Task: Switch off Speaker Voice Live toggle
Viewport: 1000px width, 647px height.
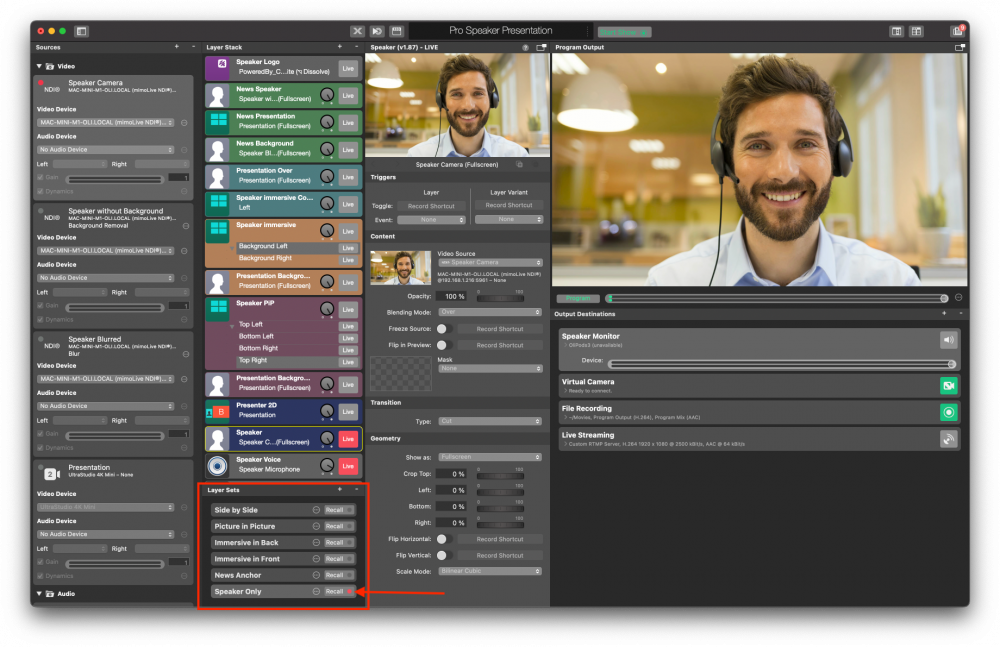Action: [348, 466]
